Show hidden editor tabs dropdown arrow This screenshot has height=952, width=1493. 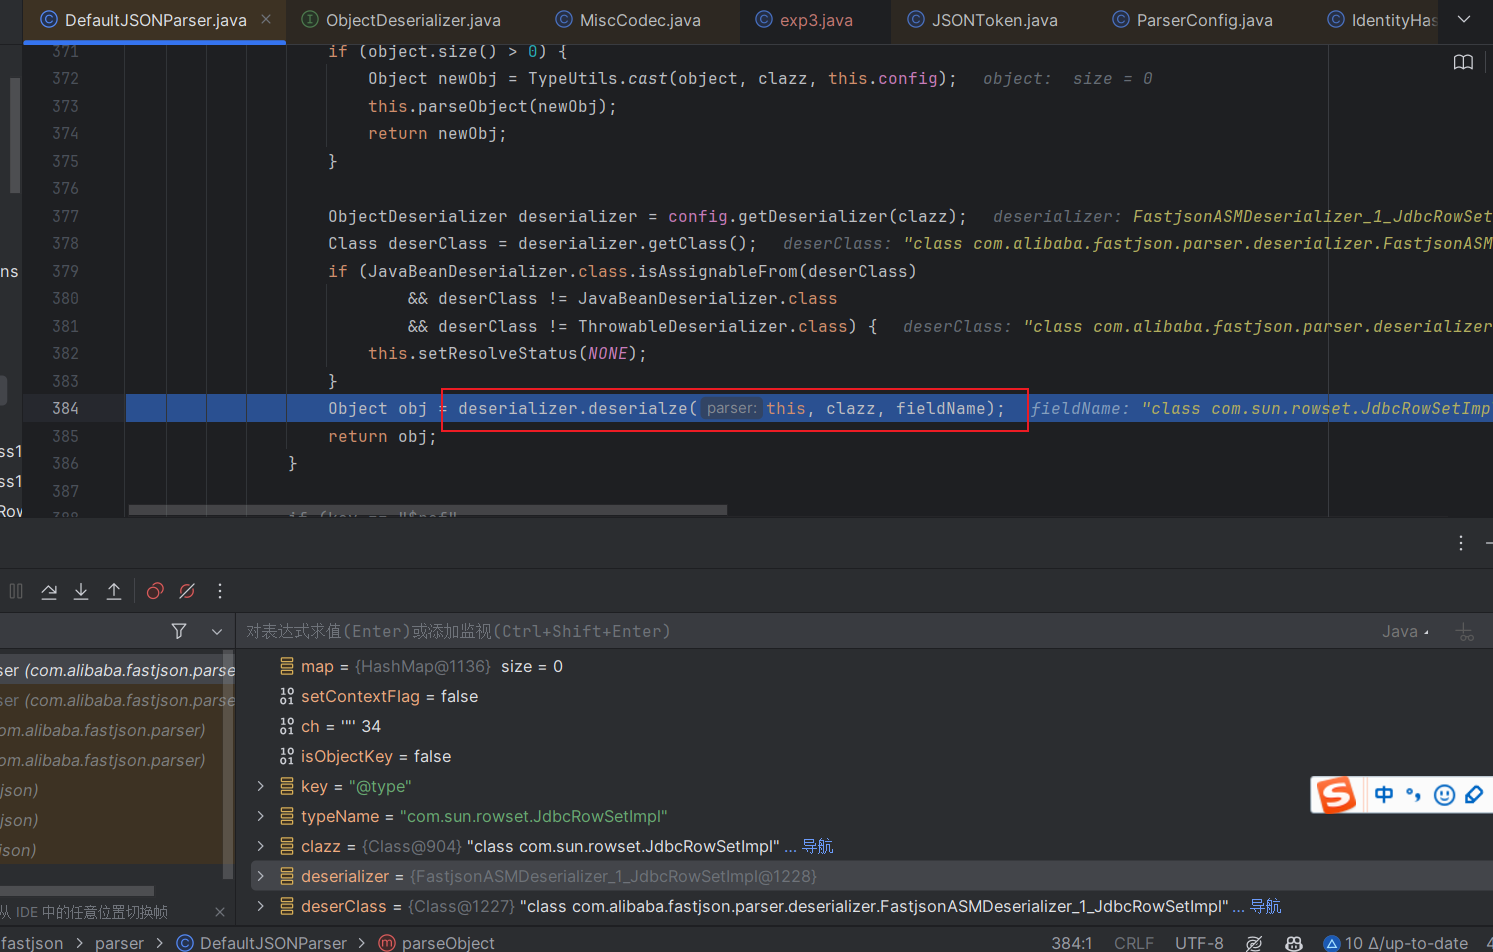pyautogui.click(x=1464, y=19)
